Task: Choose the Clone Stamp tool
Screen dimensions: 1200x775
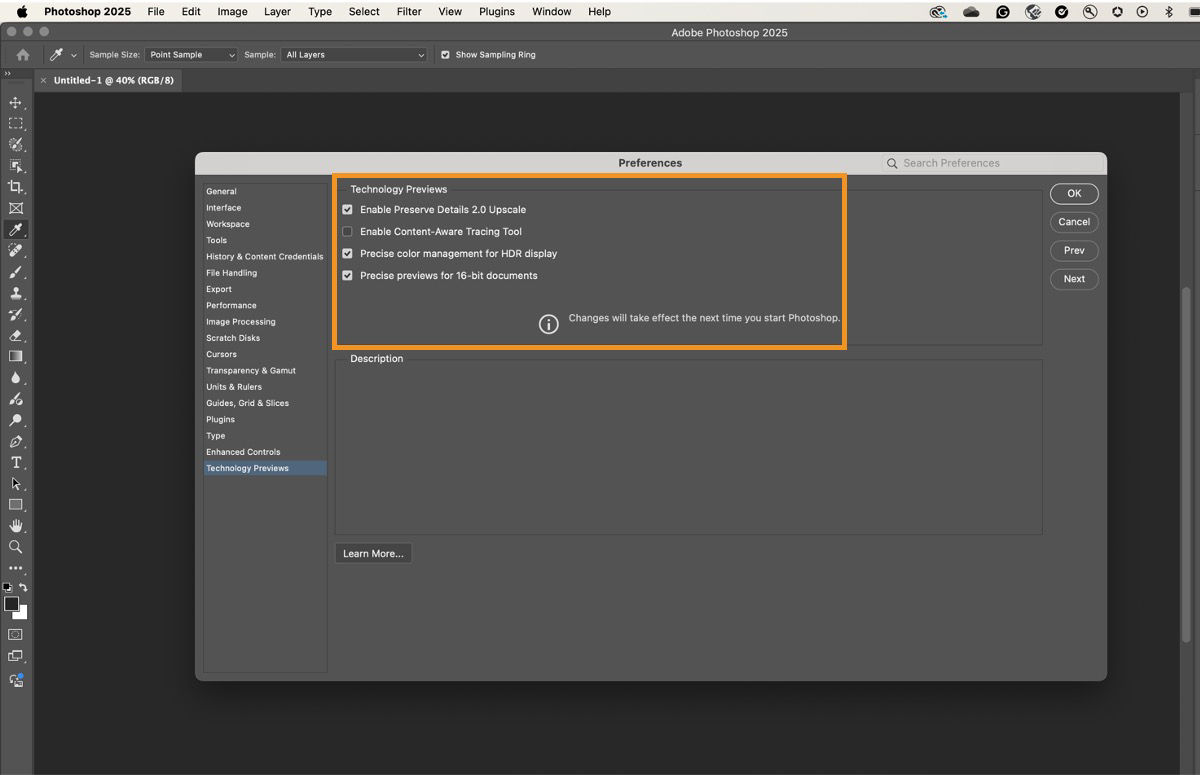Action: pos(15,293)
